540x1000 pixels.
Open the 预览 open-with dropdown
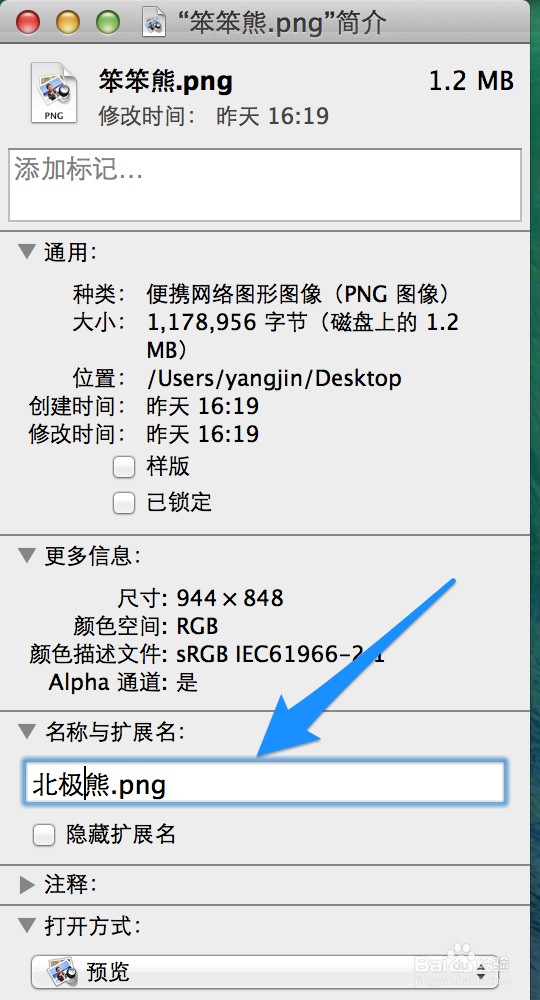pos(265,972)
